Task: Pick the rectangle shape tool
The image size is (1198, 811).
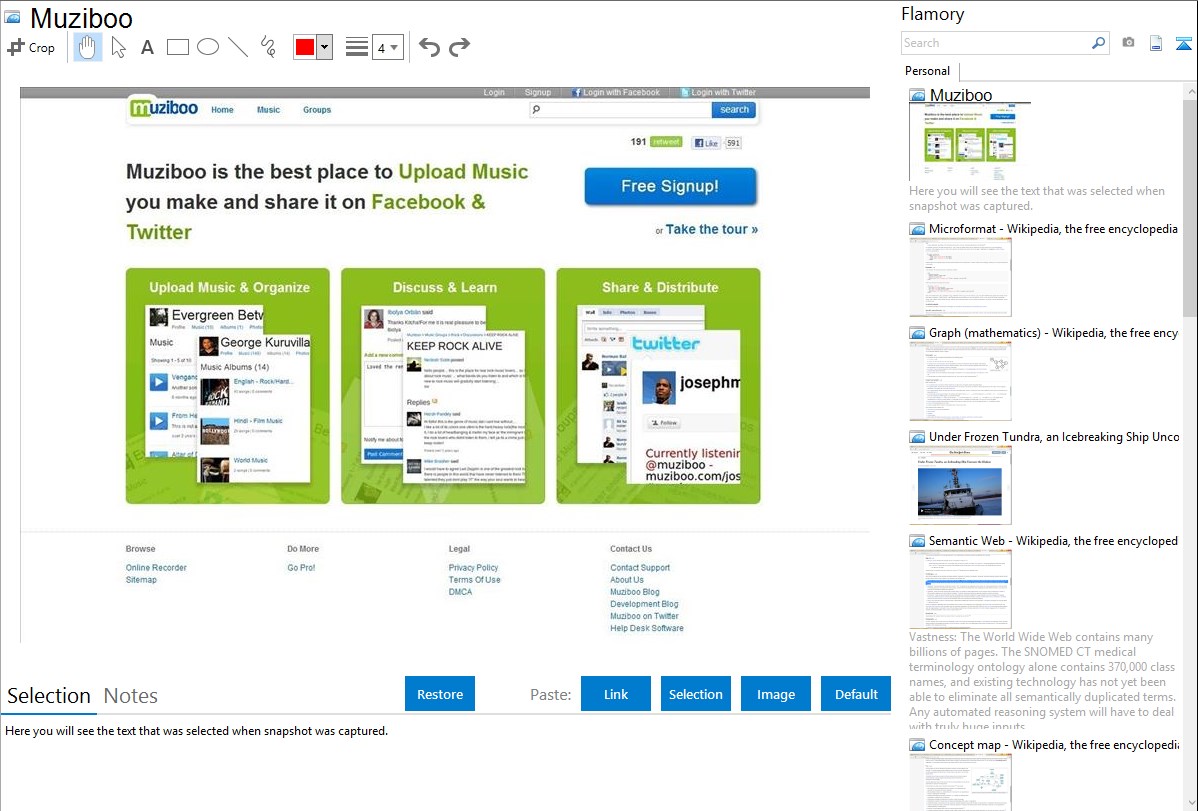Action: 178,47
